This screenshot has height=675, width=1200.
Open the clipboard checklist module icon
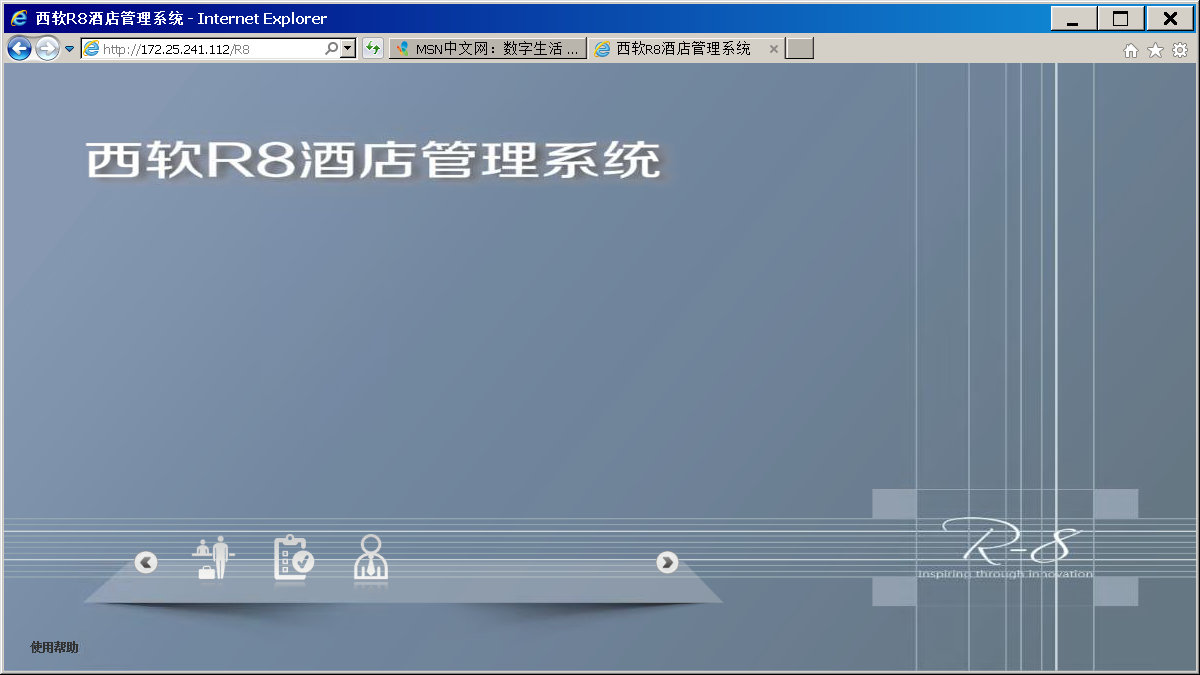pos(293,558)
